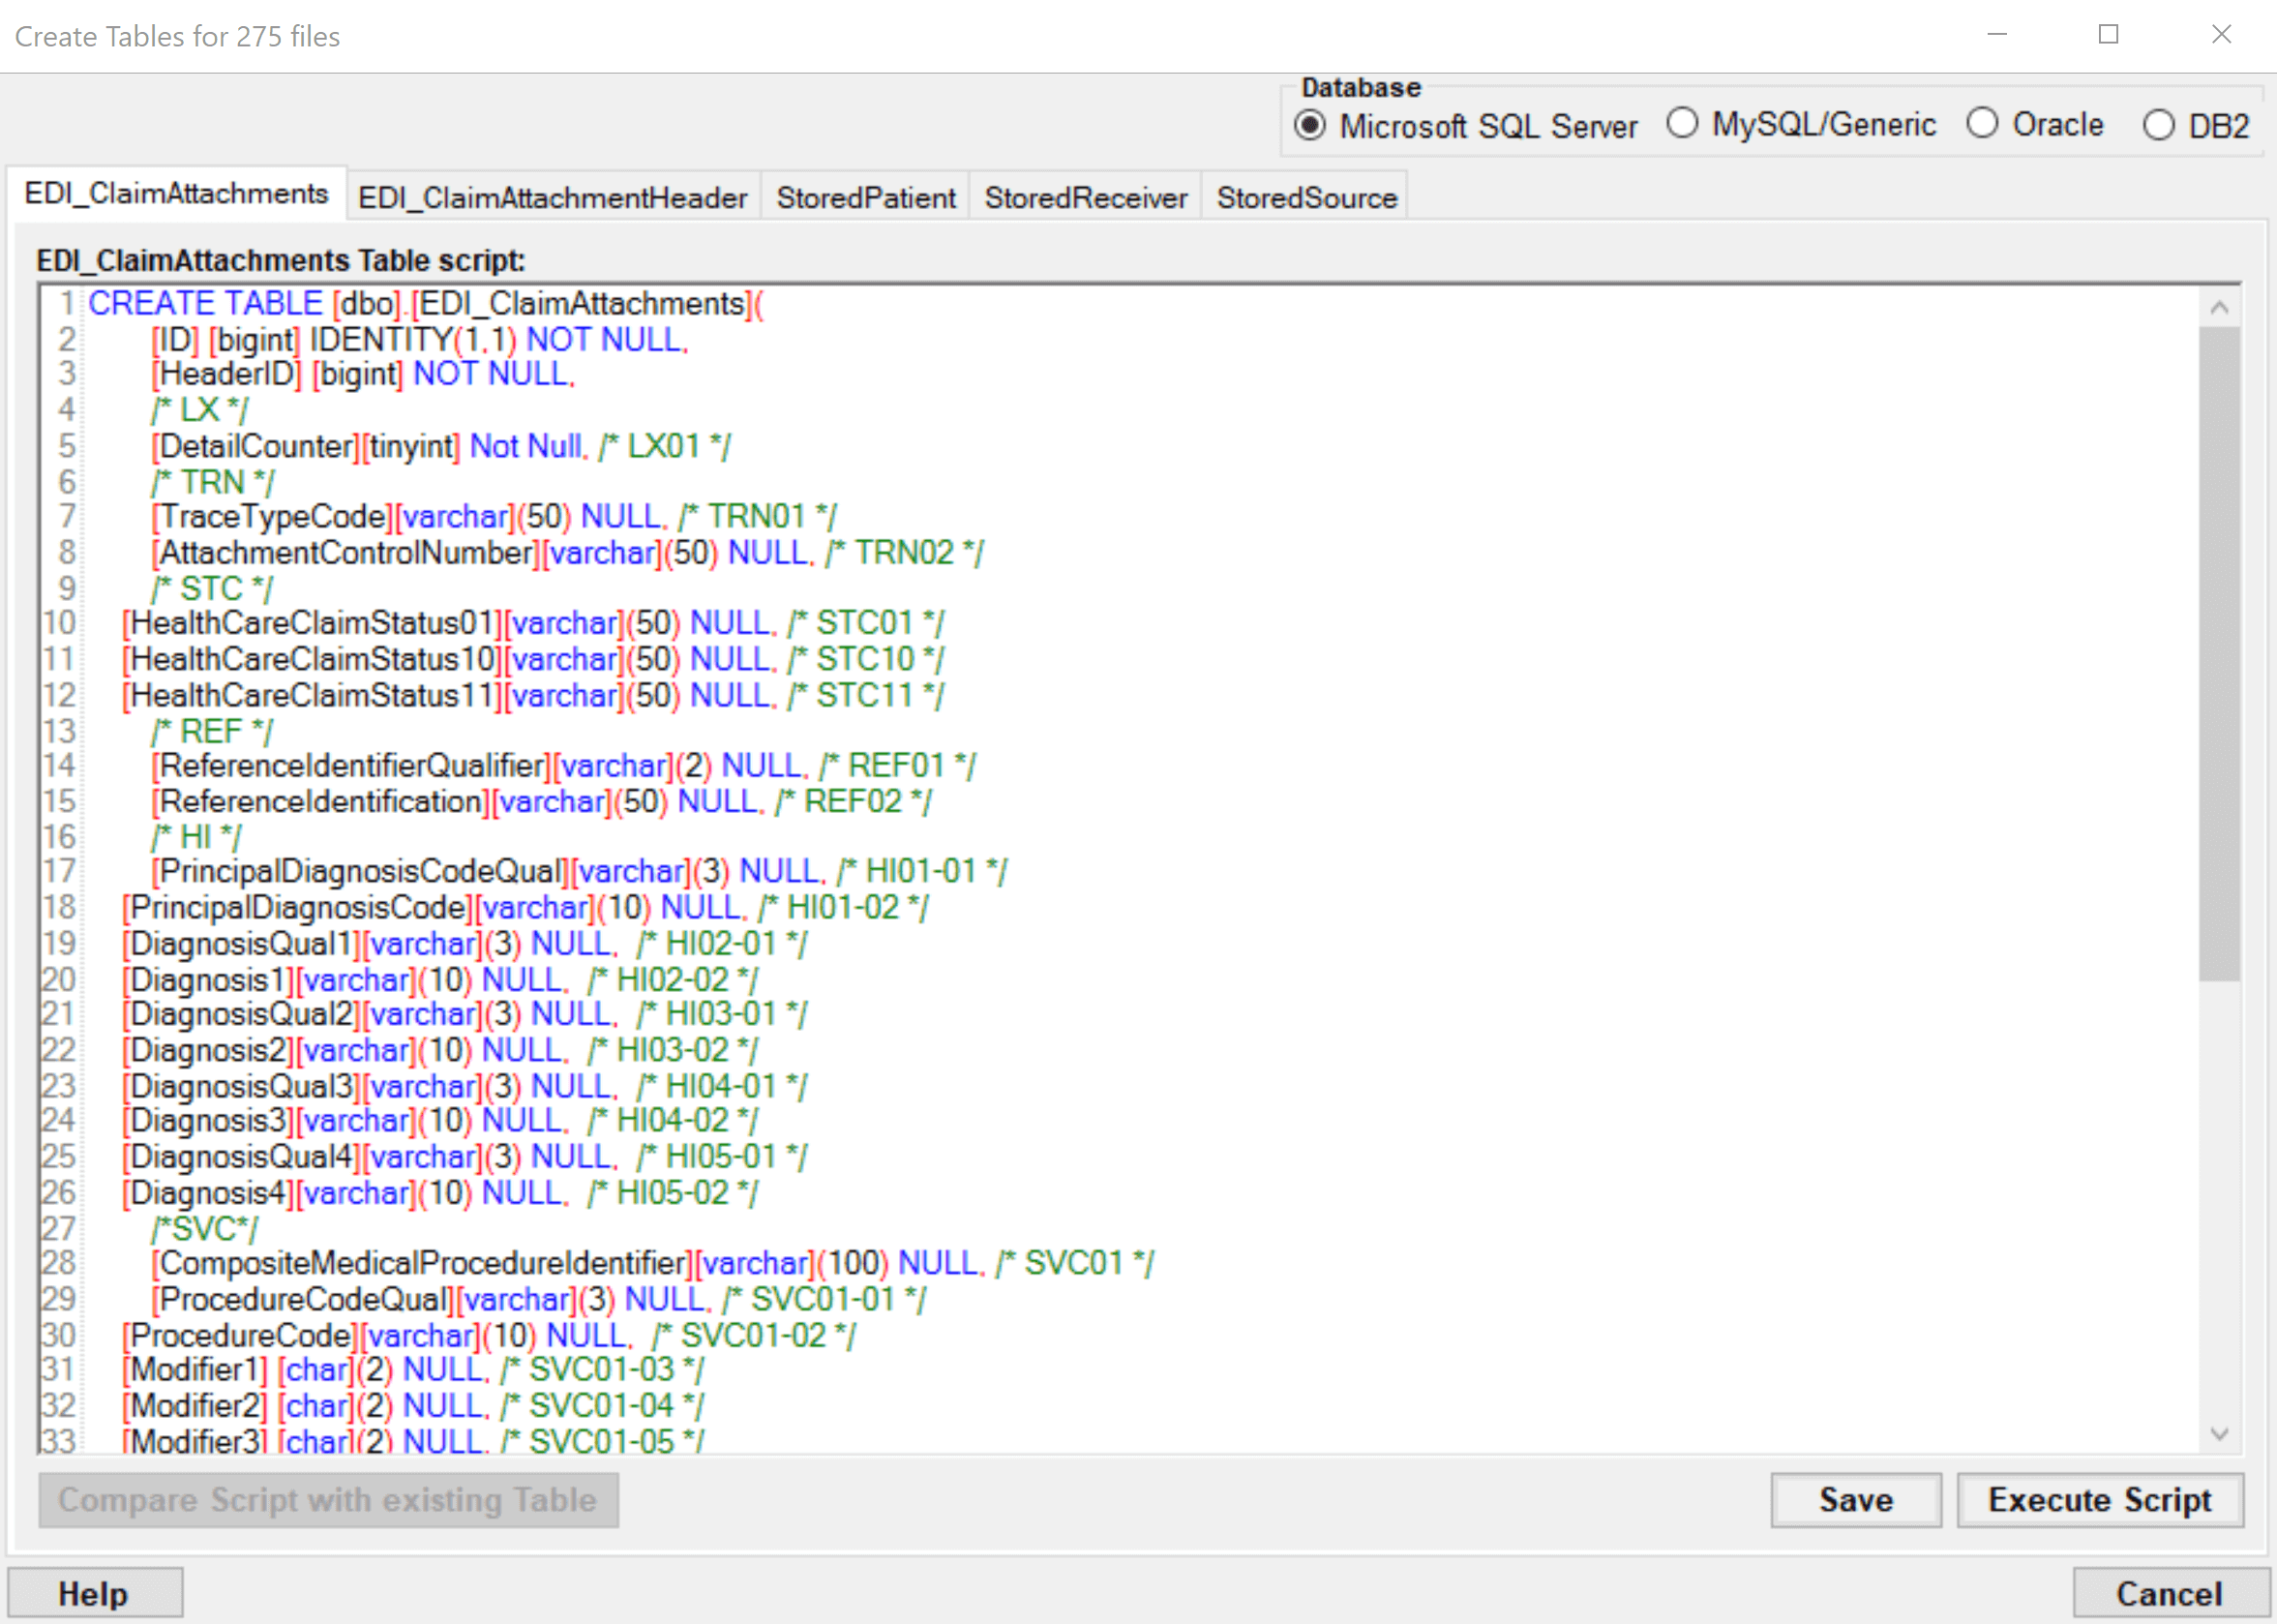2277x1624 pixels.
Task: Select Microsoft SQL Server radio button
Action: (x=1310, y=126)
